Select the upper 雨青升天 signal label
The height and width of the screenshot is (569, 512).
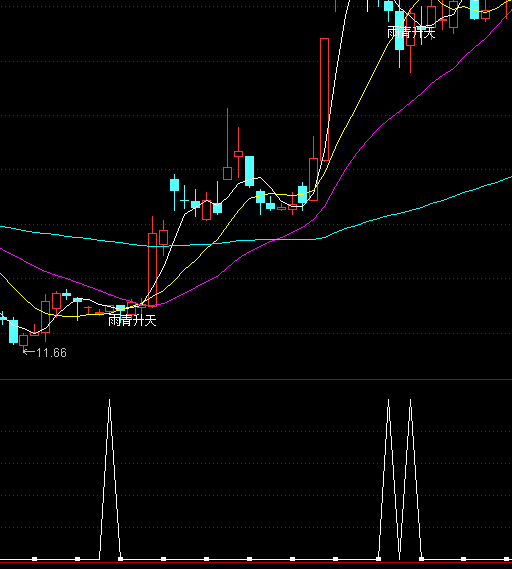pyautogui.click(x=411, y=32)
